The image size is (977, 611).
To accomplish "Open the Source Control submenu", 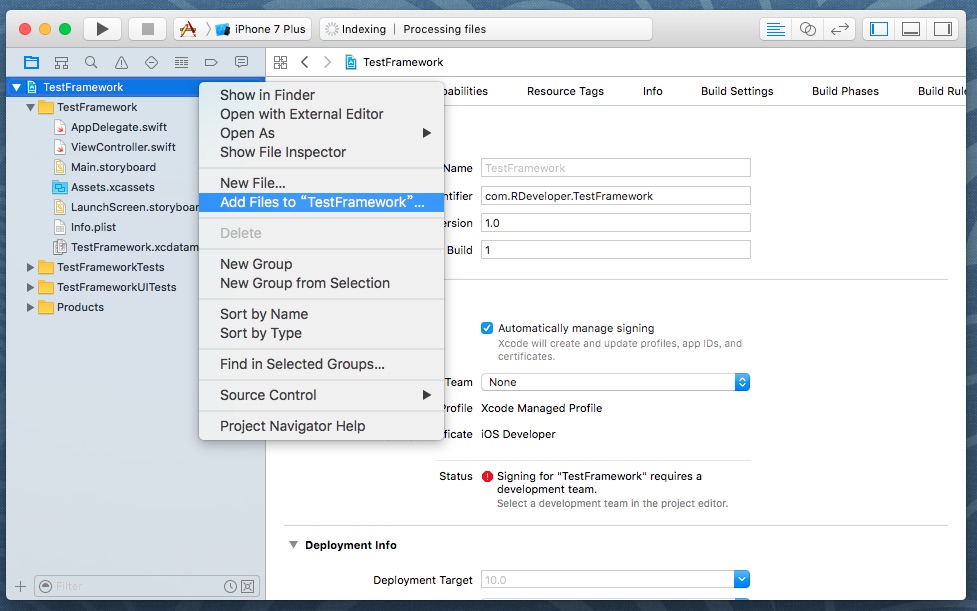I will tap(322, 395).
